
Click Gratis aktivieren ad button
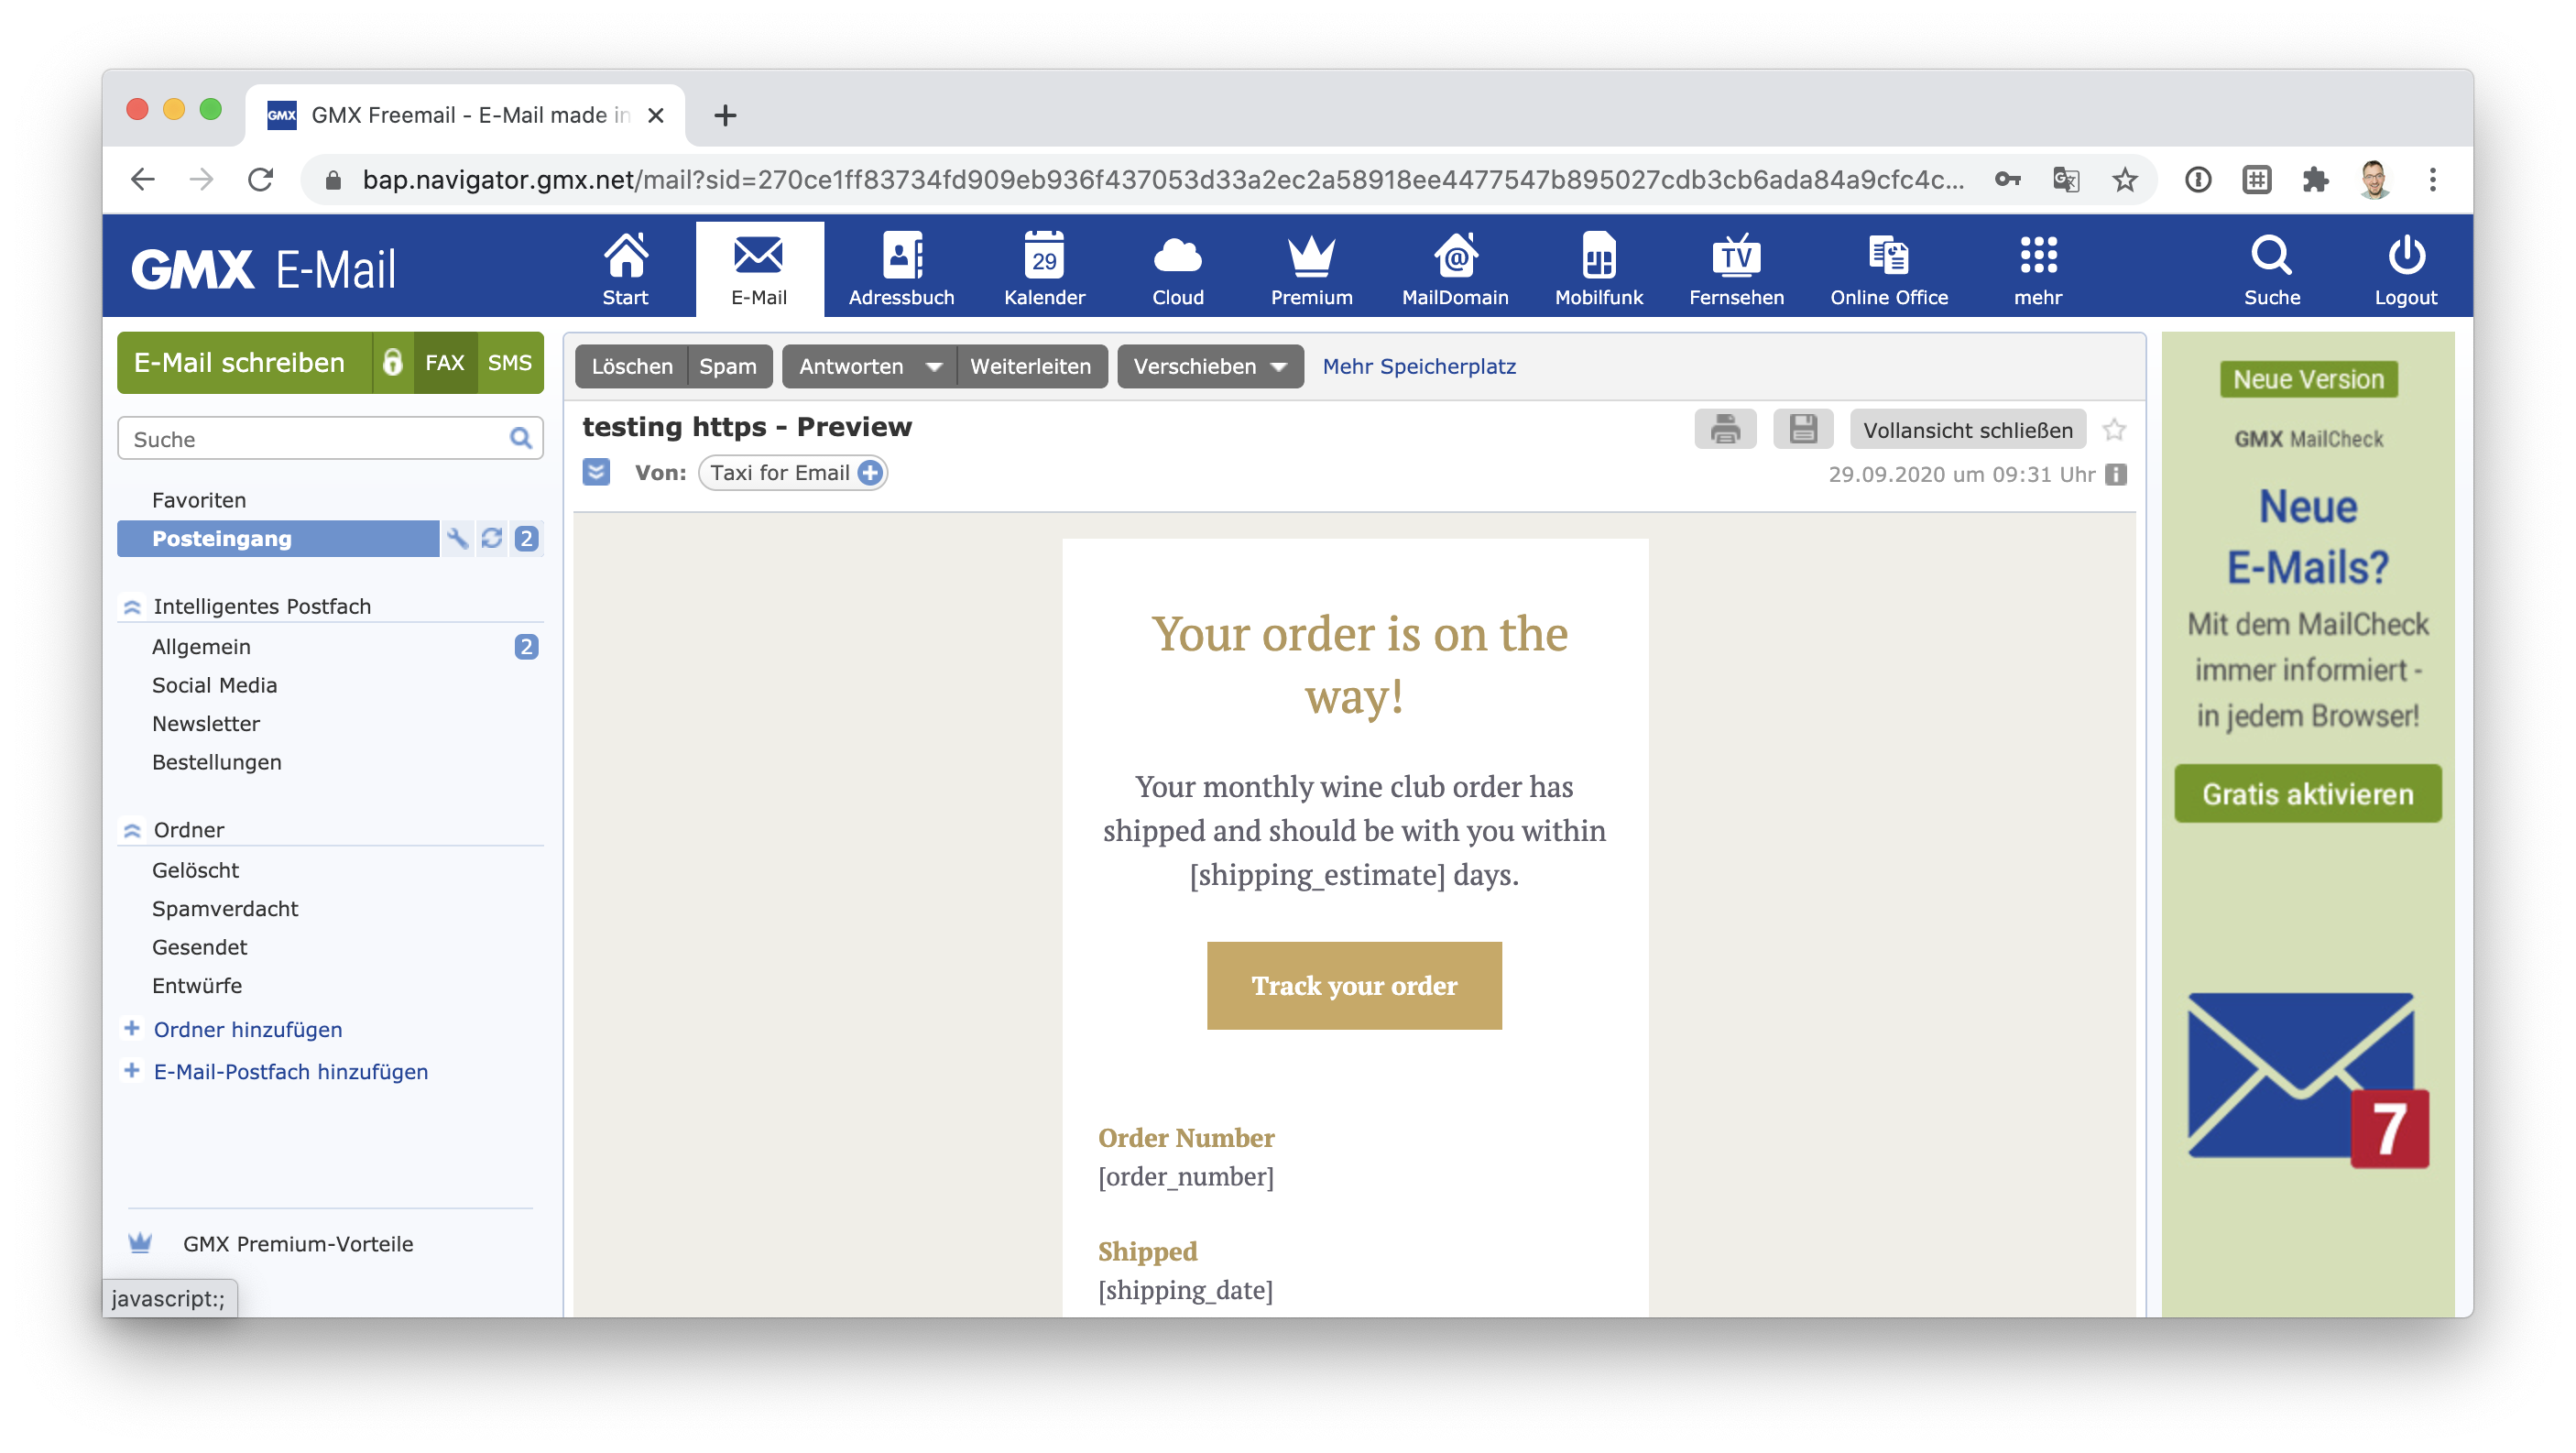pos(2307,793)
